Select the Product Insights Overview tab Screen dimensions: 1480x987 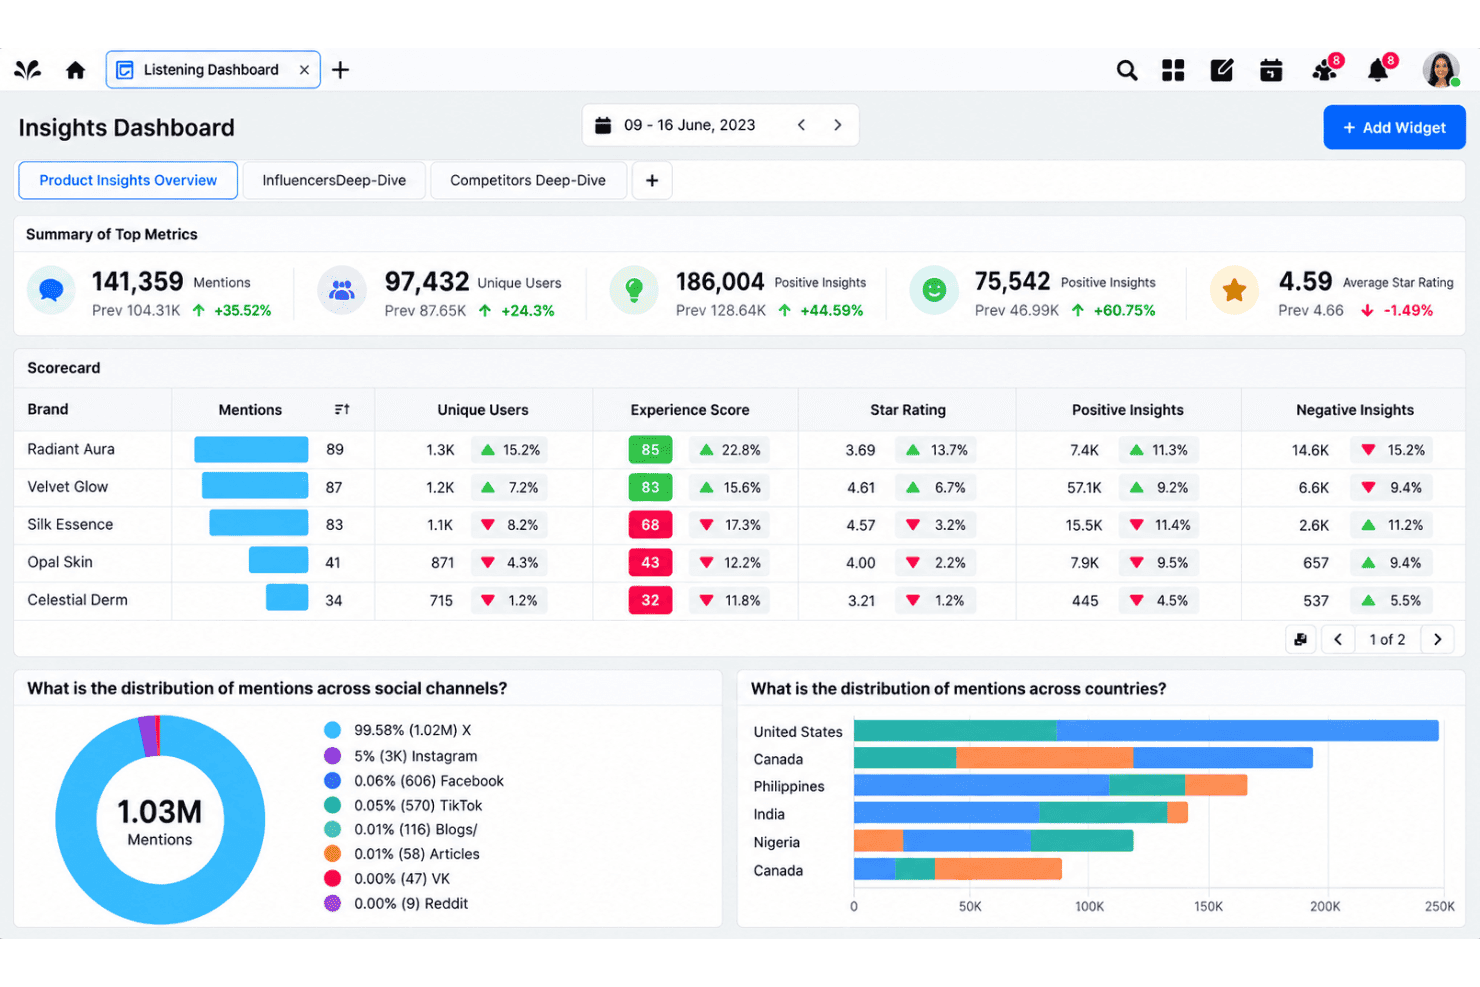click(128, 180)
